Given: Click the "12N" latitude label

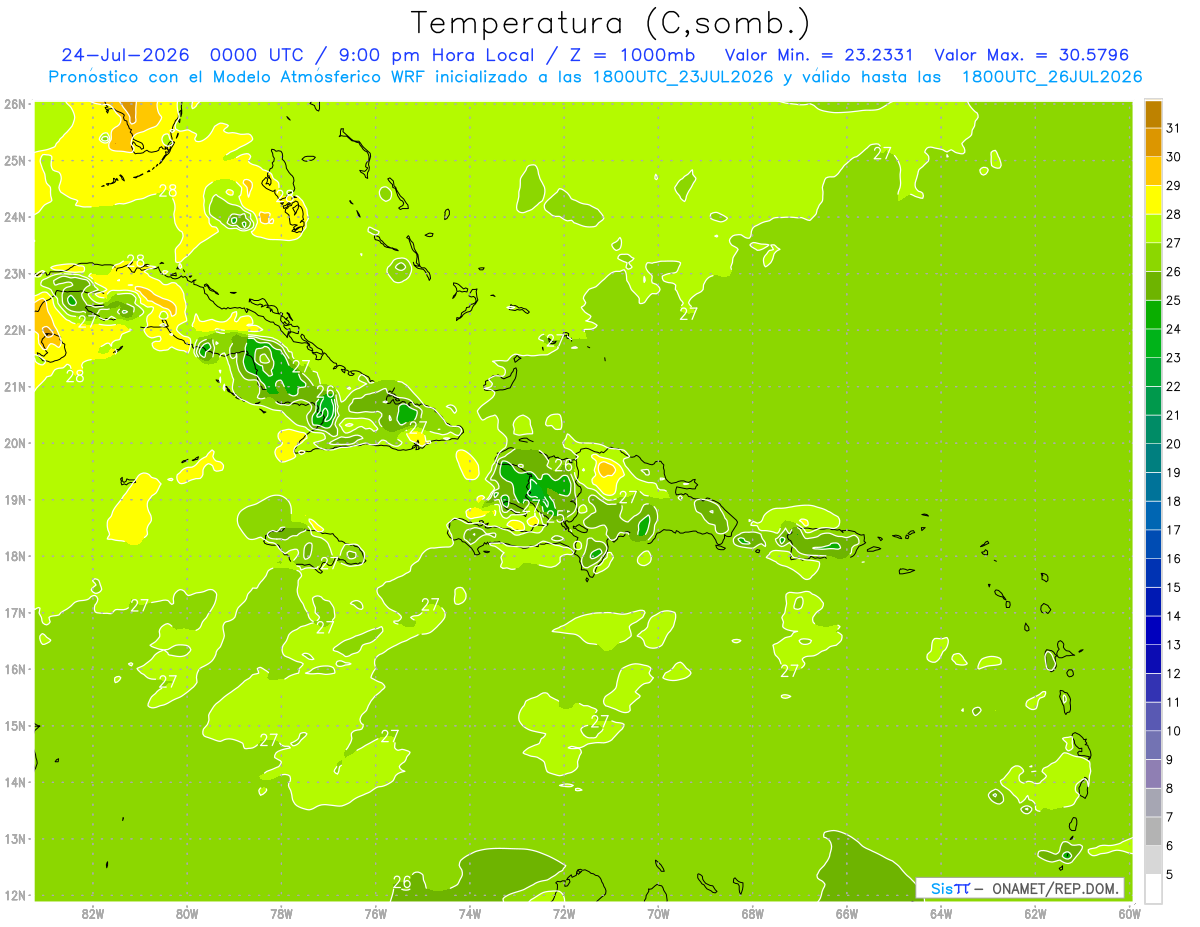Looking at the screenshot, I should tap(14, 894).
